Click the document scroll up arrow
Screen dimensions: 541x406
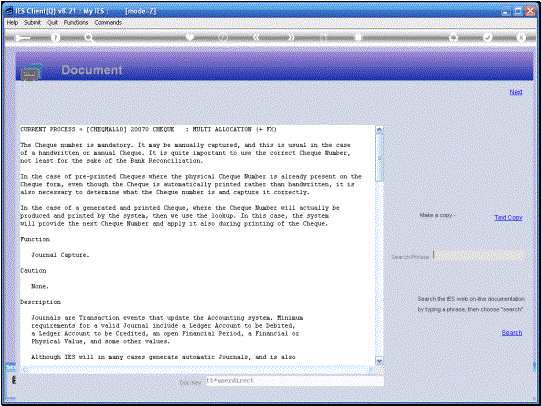[x=379, y=130]
